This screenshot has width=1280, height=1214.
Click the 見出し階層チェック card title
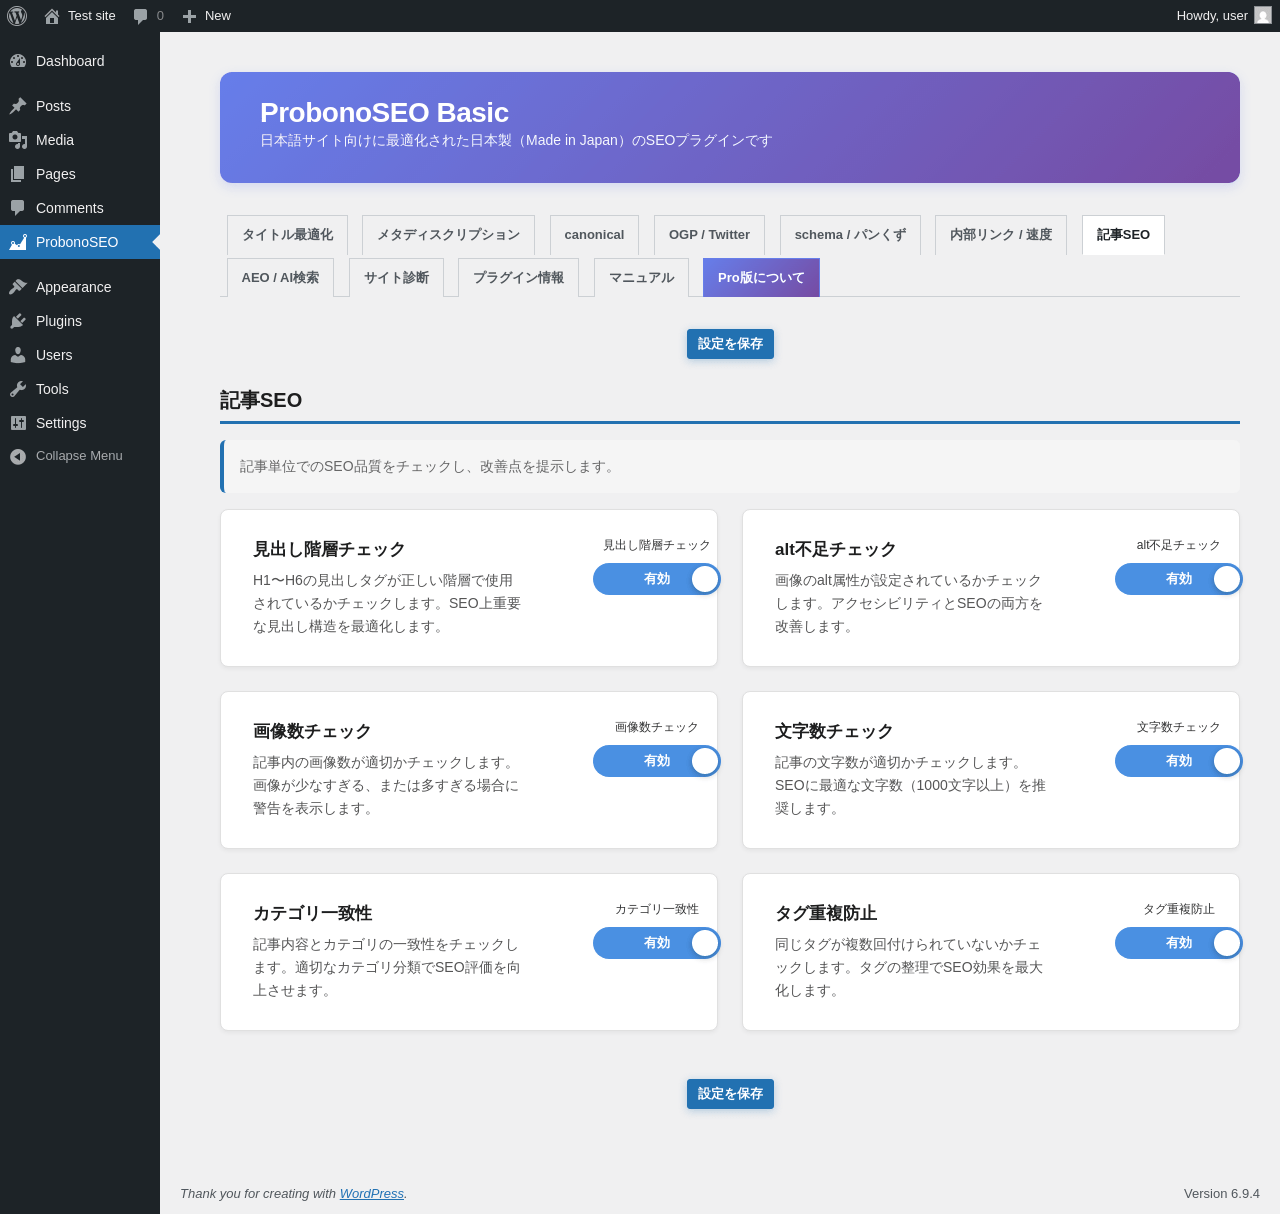pos(329,549)
